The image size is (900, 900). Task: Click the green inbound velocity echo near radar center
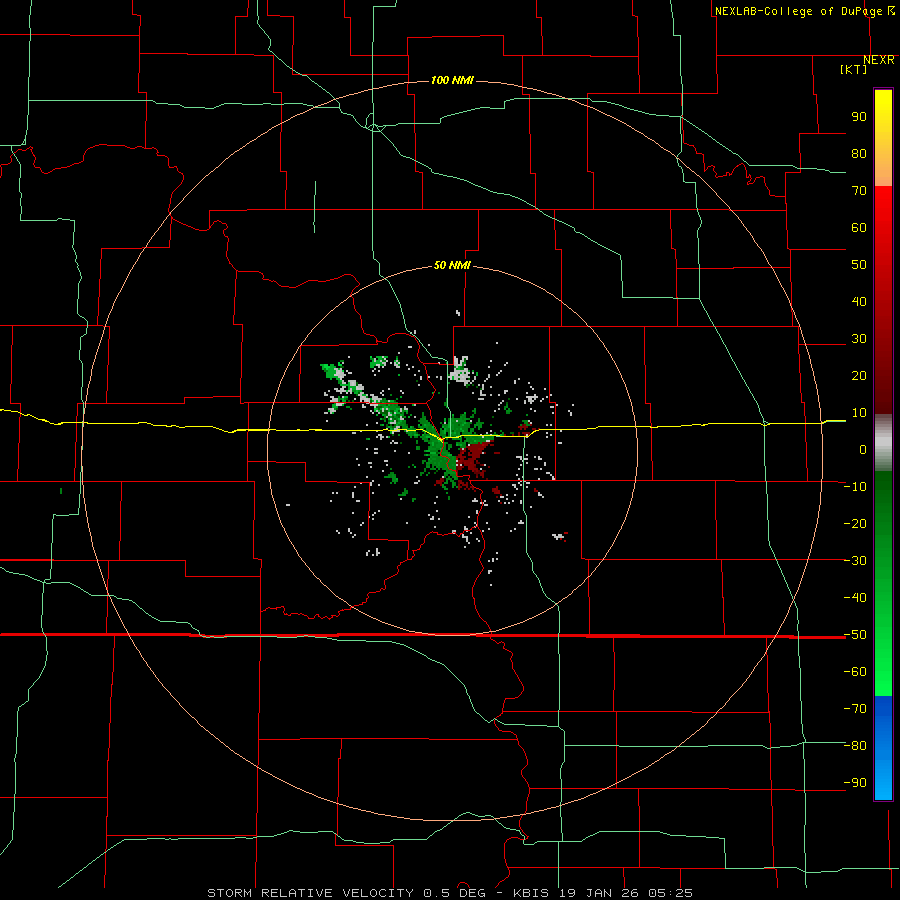(x=439, y=455)
